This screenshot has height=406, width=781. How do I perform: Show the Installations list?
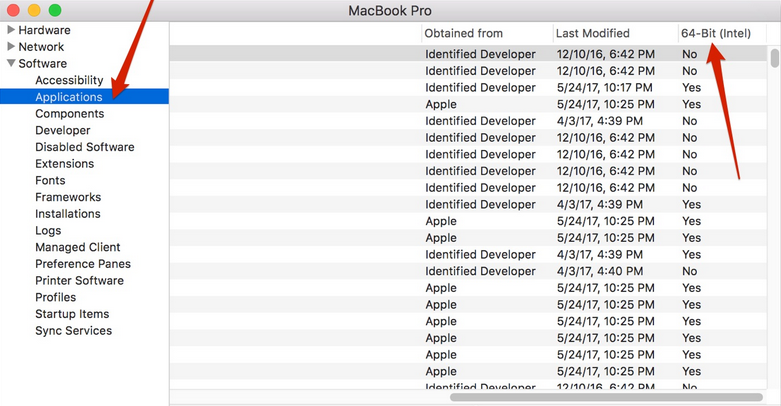coord(68,214)
